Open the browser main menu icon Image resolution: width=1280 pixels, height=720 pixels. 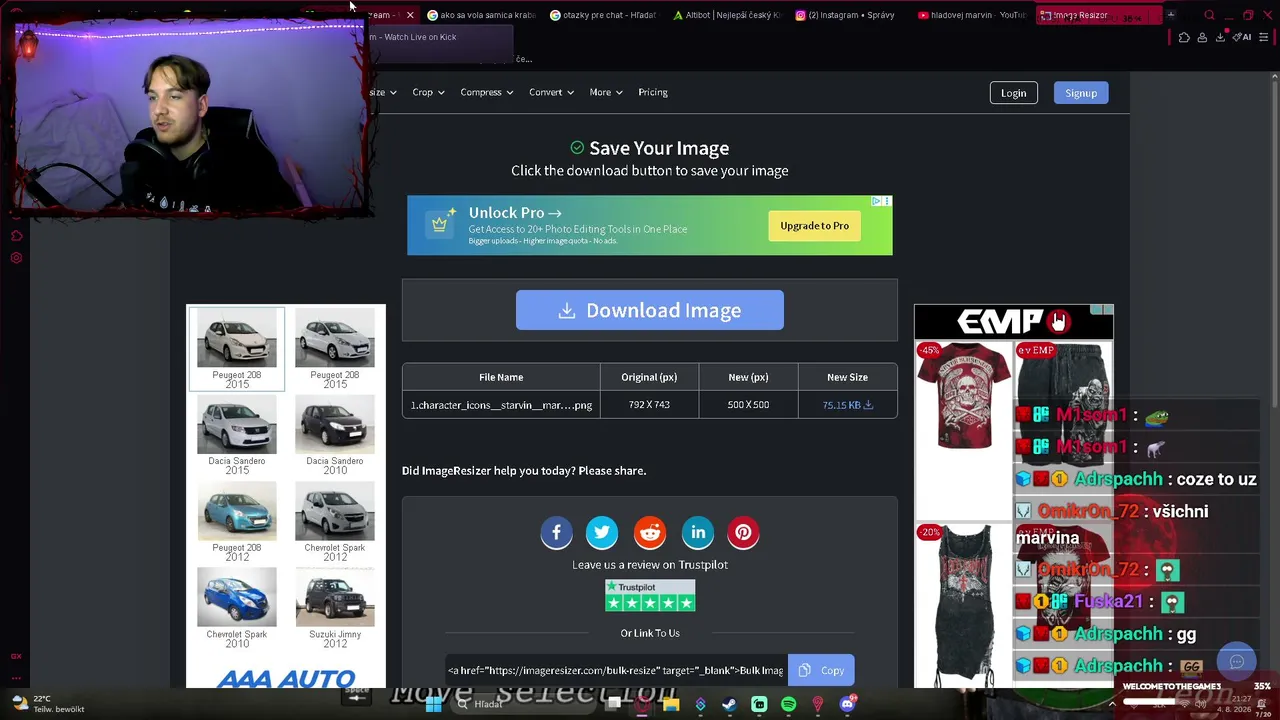click(1264, 37)
